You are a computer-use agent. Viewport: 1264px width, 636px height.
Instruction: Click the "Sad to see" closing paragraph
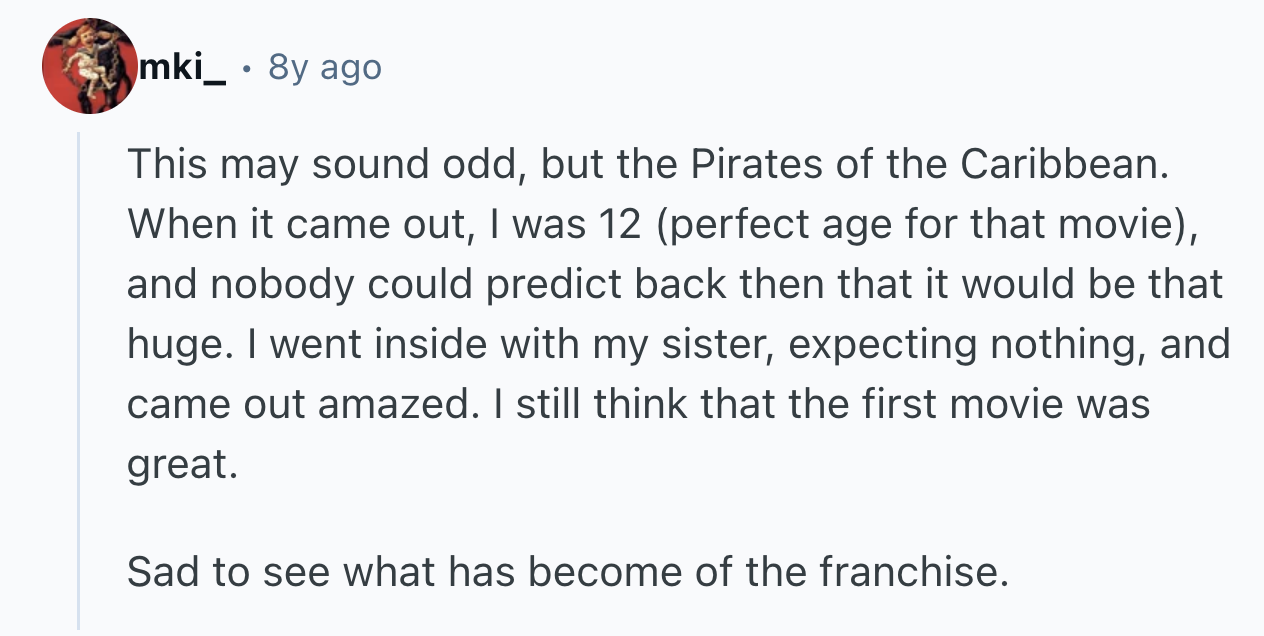(x=567, y=571)
